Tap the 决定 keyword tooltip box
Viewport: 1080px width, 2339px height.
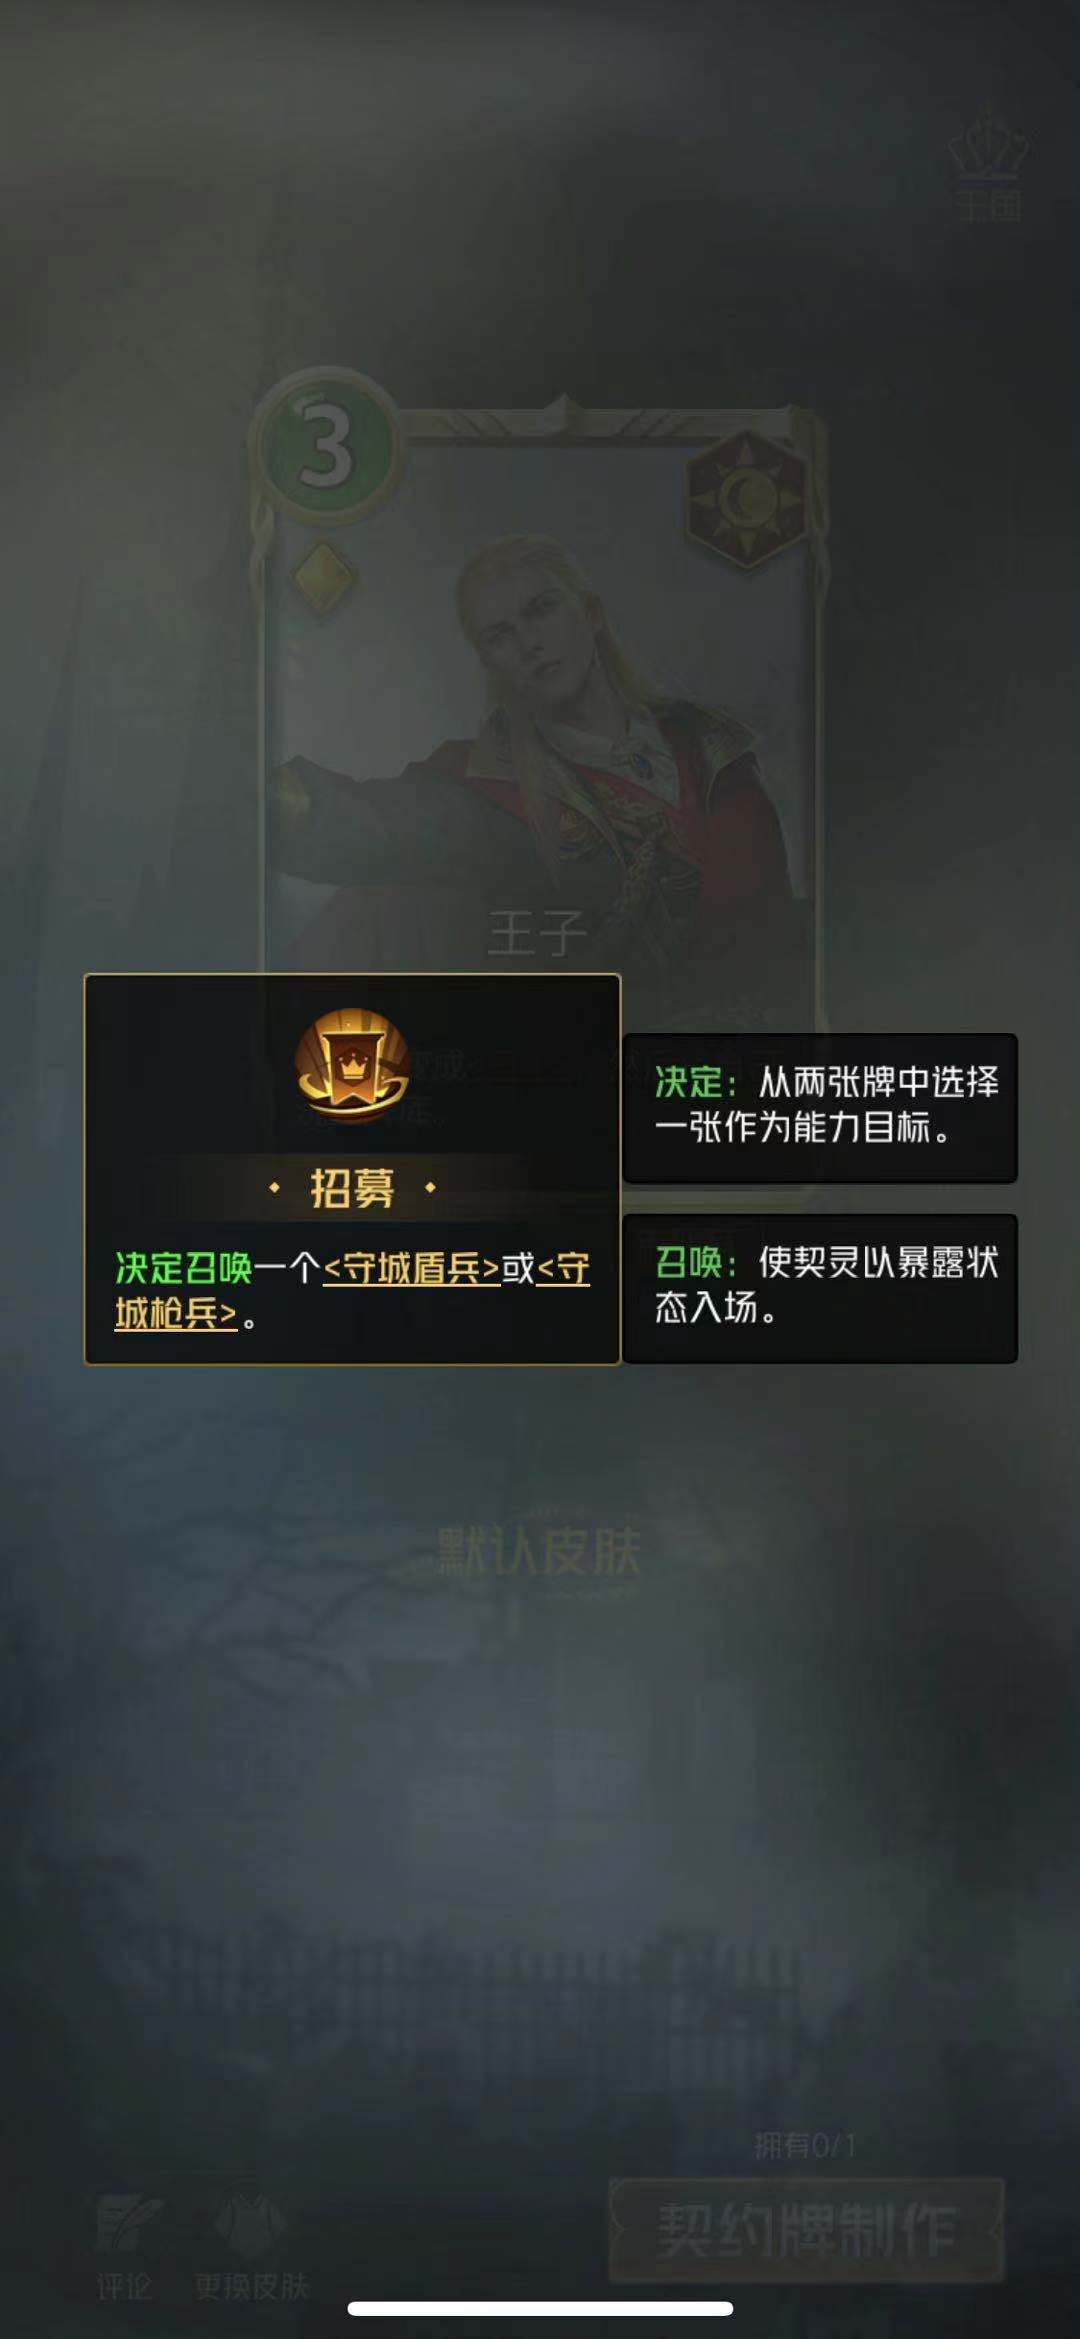click(820, 1108)
